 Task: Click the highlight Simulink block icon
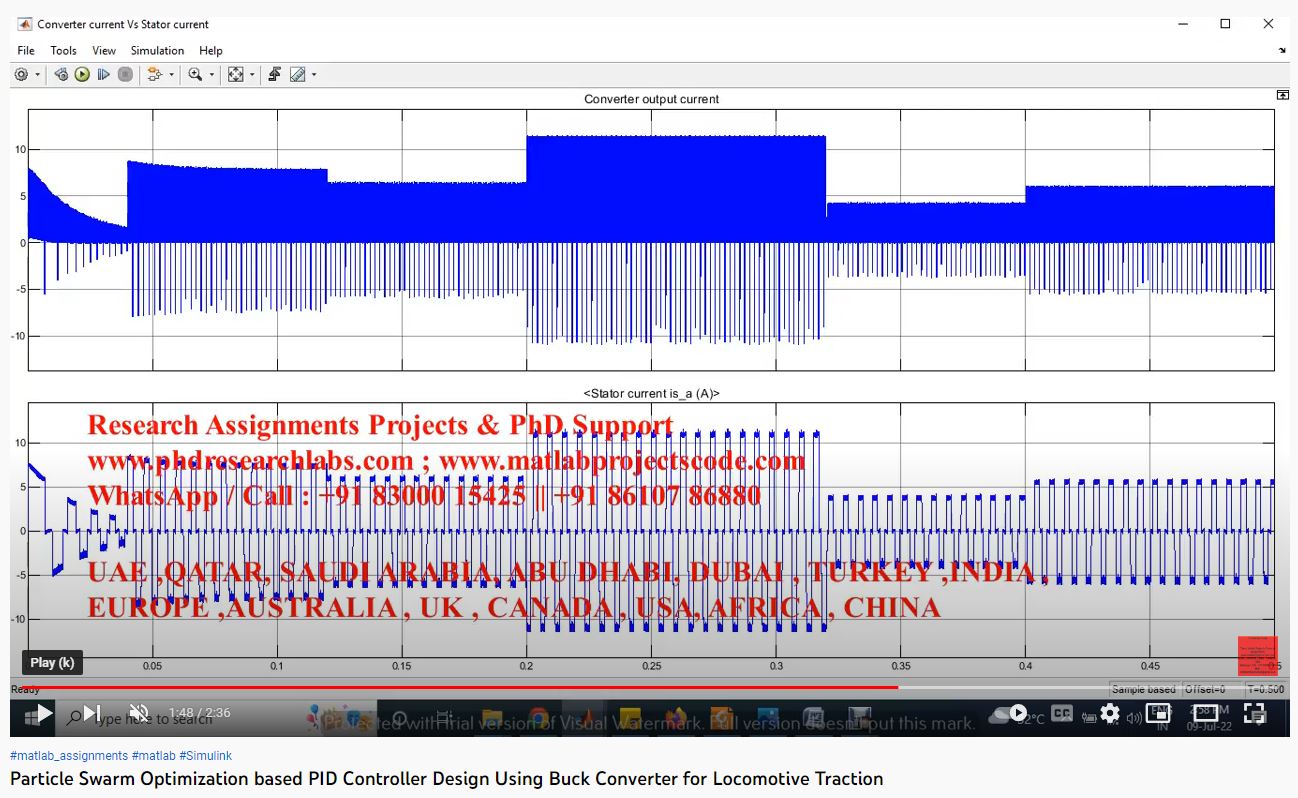[x=154, y=75]
